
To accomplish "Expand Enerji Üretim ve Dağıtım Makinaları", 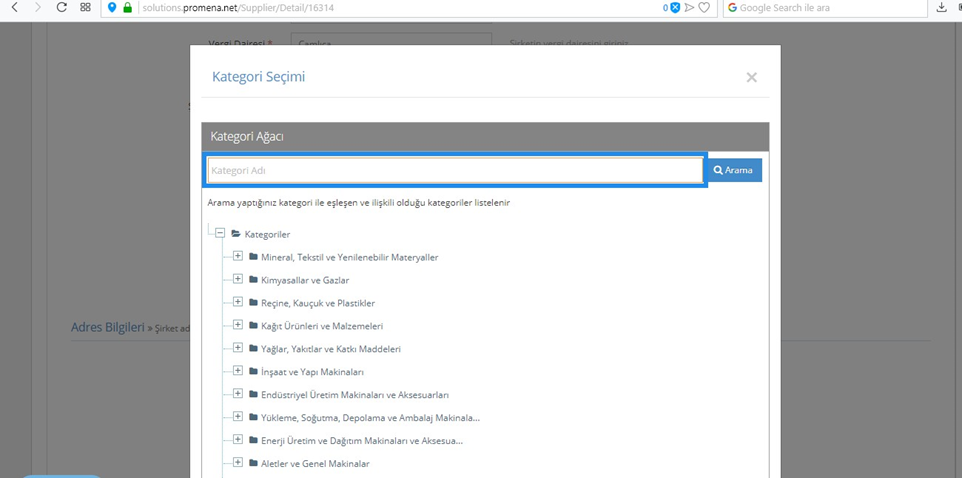I will tap(238, 439).
